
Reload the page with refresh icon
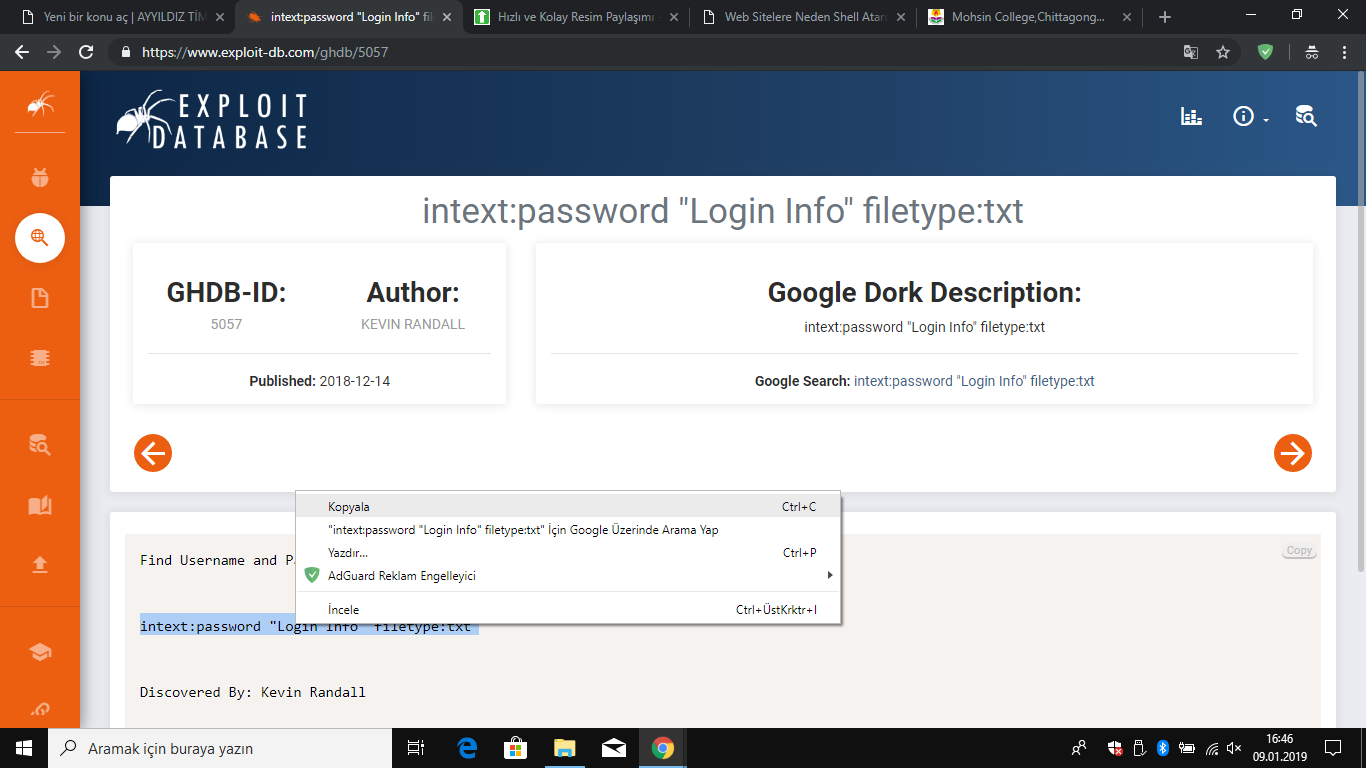[86, 52]
